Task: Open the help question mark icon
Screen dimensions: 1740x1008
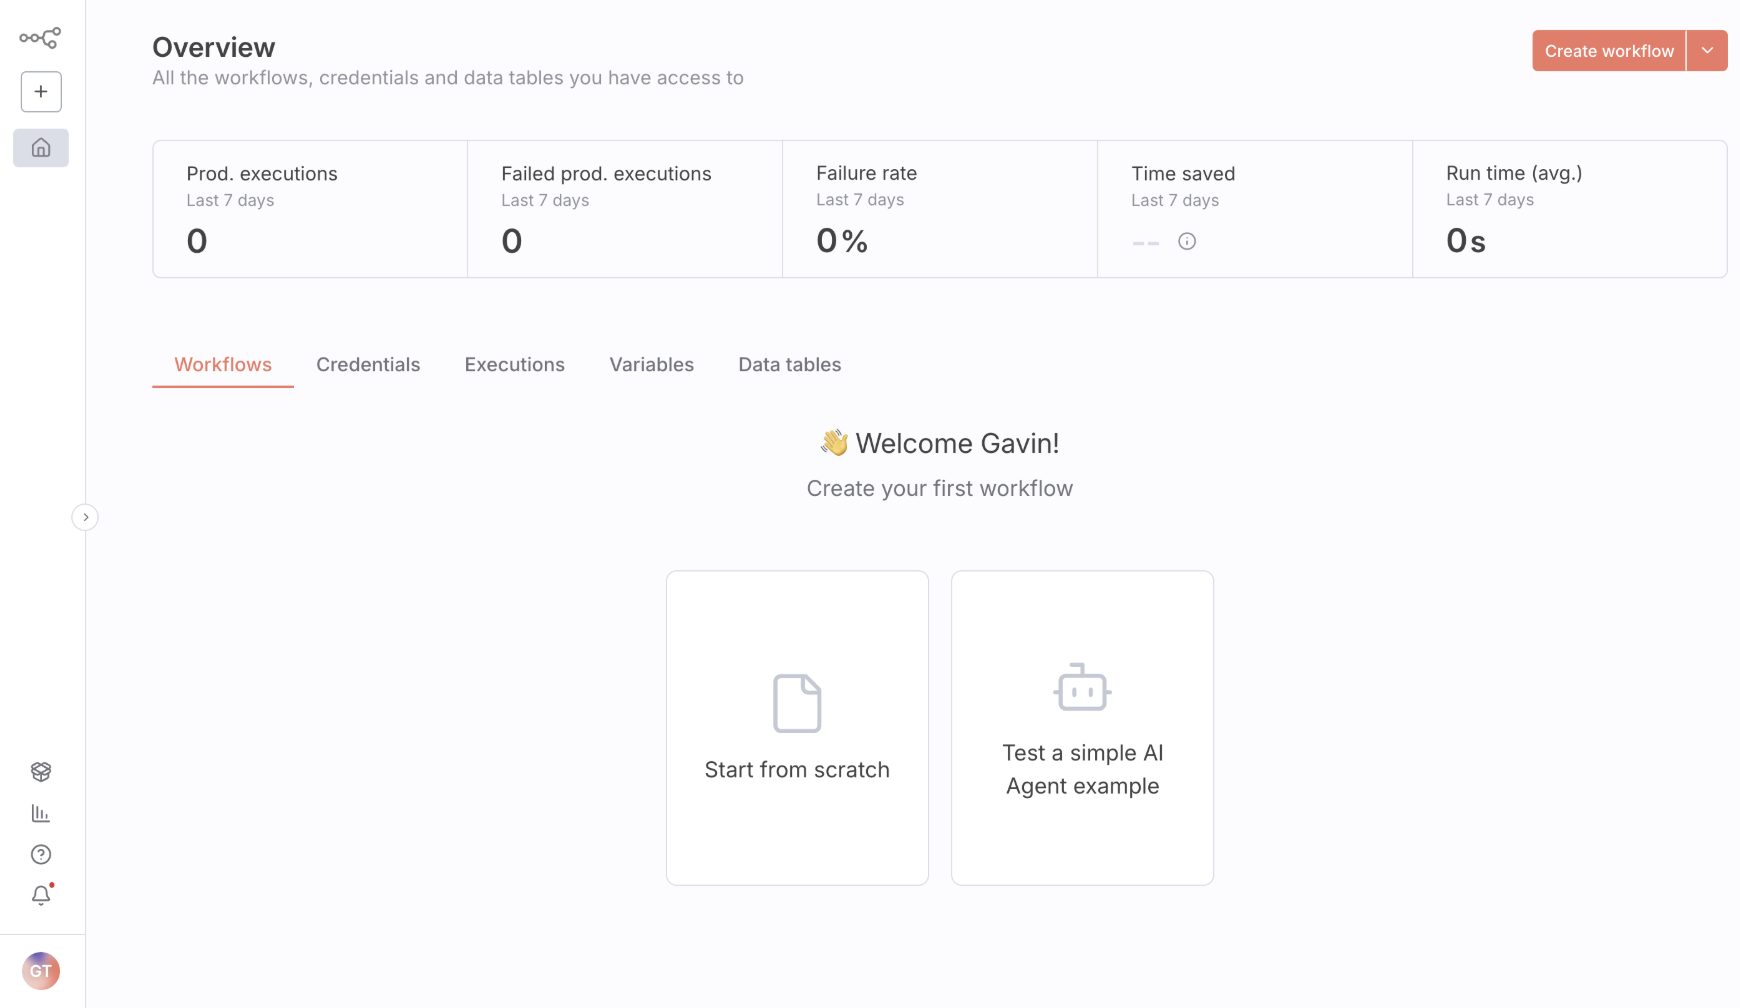Action: click(x=41, y=854)
